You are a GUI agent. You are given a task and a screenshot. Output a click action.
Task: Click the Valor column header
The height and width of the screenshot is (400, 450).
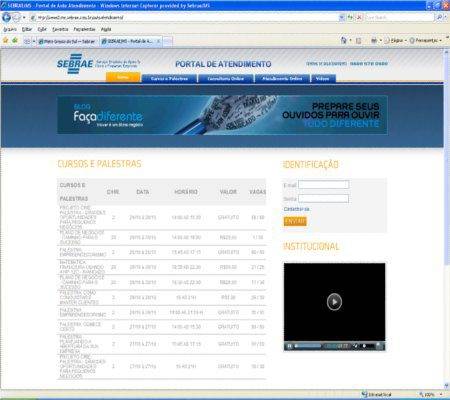pyautogui.click(x=228, y=192)
